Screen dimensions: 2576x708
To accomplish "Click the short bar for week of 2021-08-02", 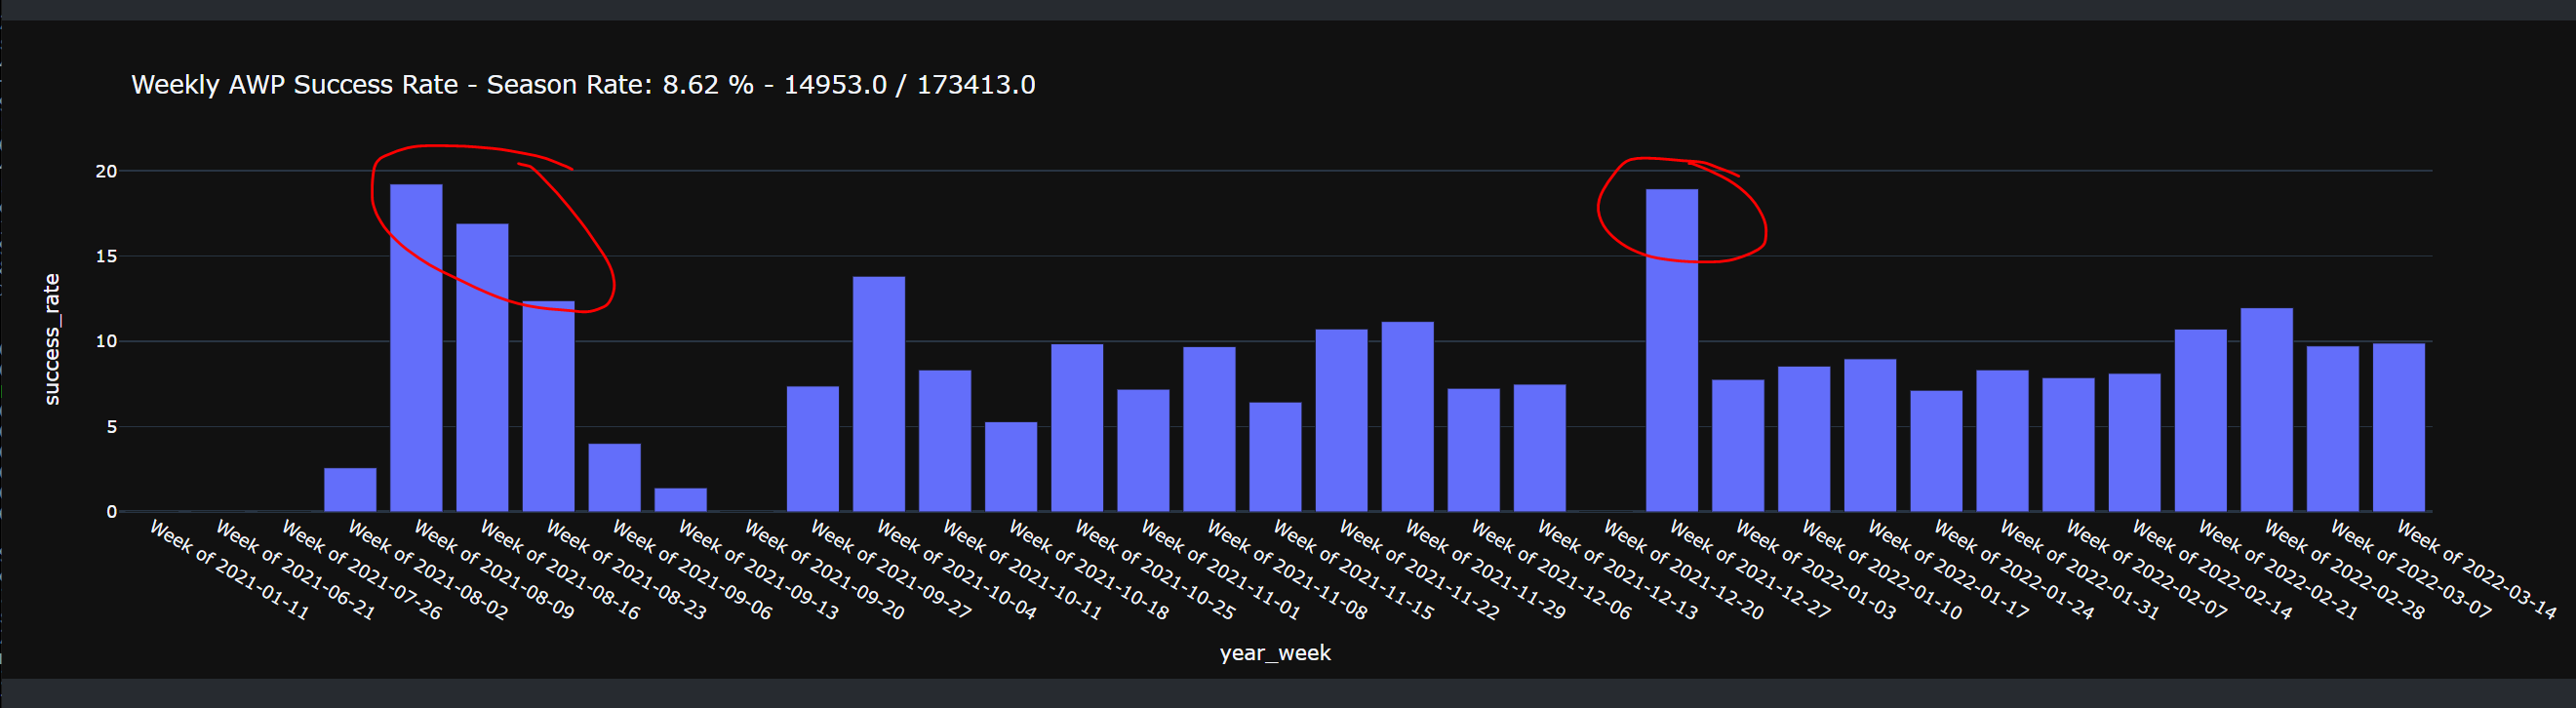I will click(x=350, y=490).
